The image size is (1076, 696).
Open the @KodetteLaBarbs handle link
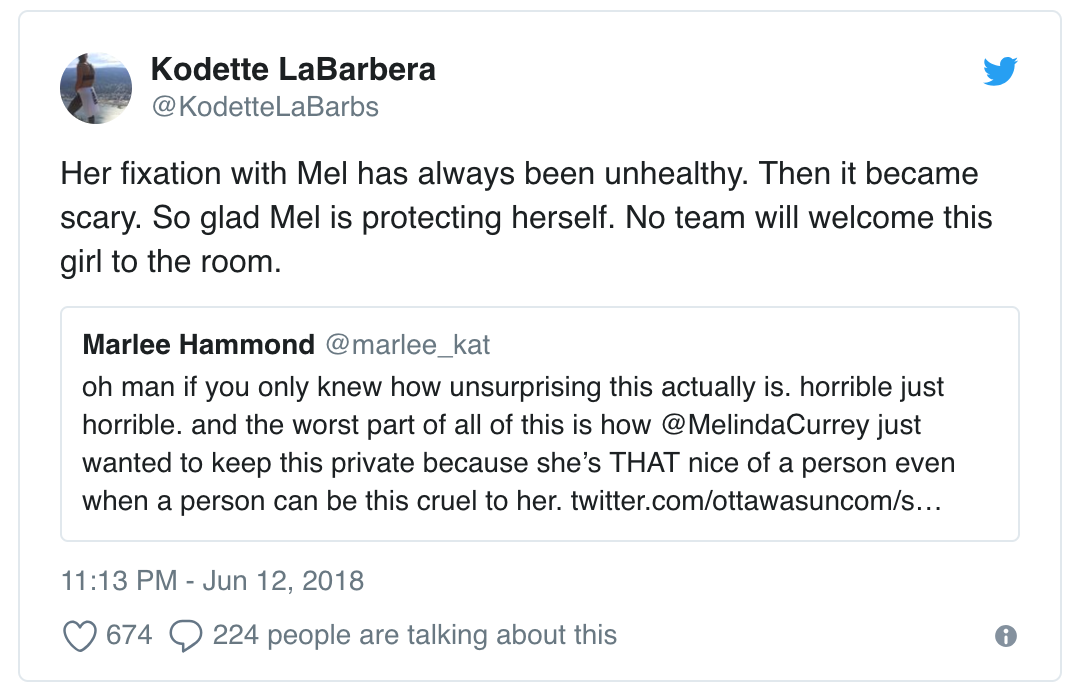[265, 107]
